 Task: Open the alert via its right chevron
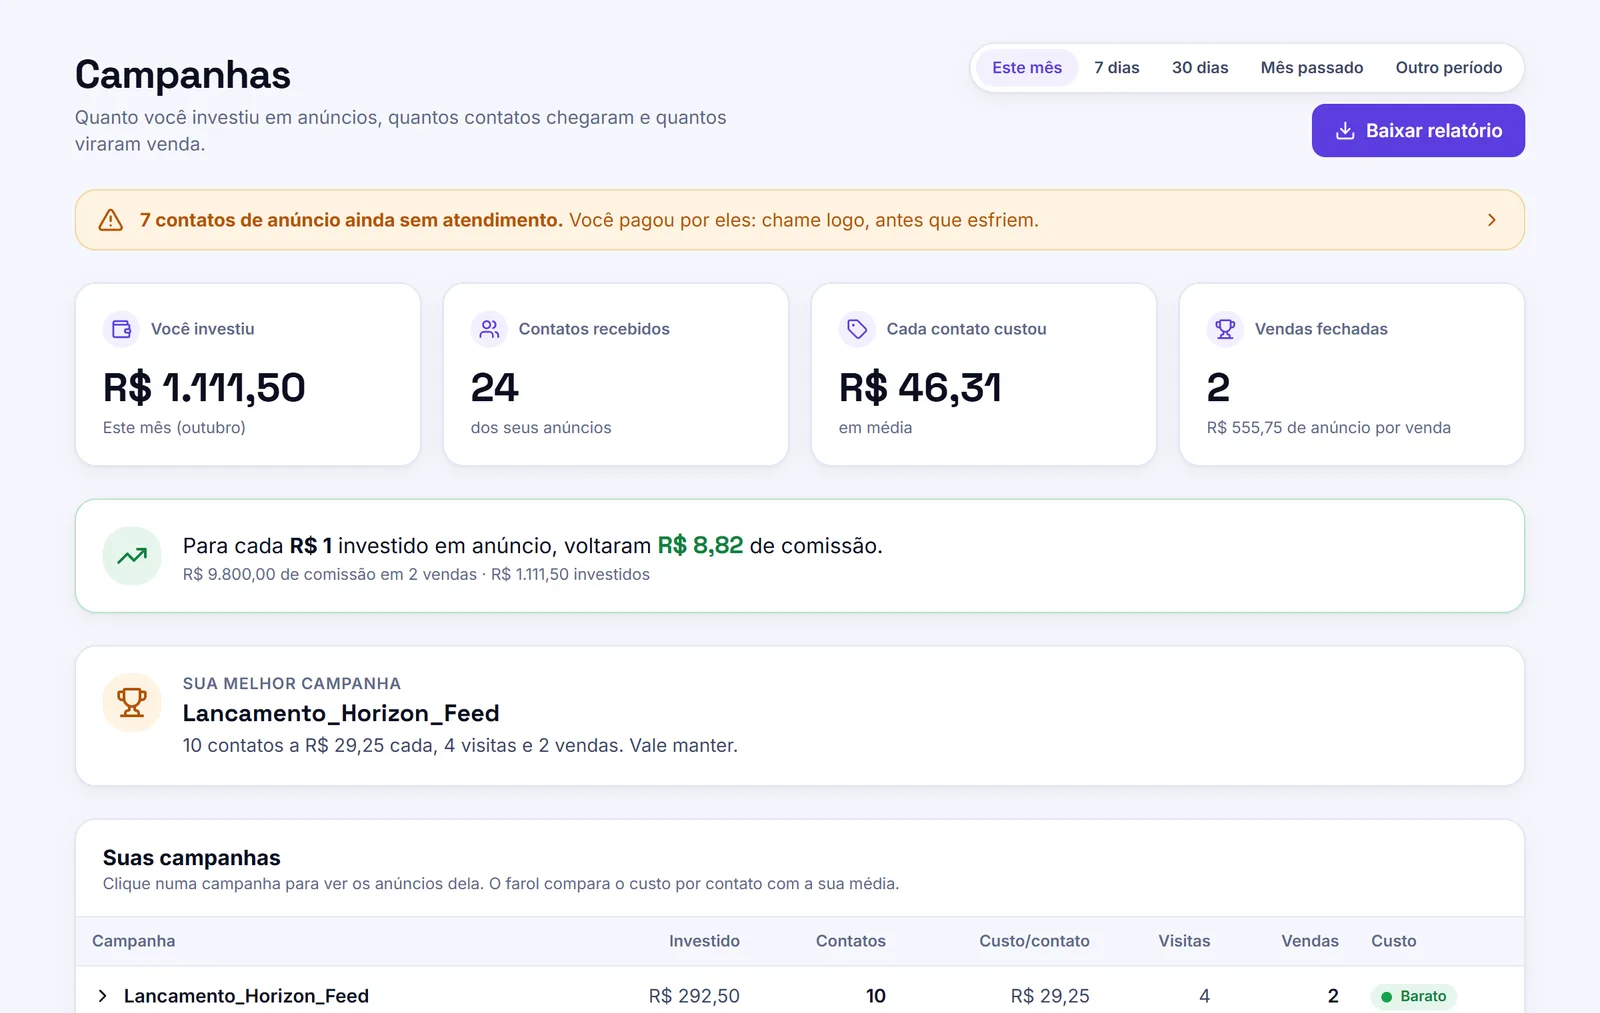[x=1492, y=220]
